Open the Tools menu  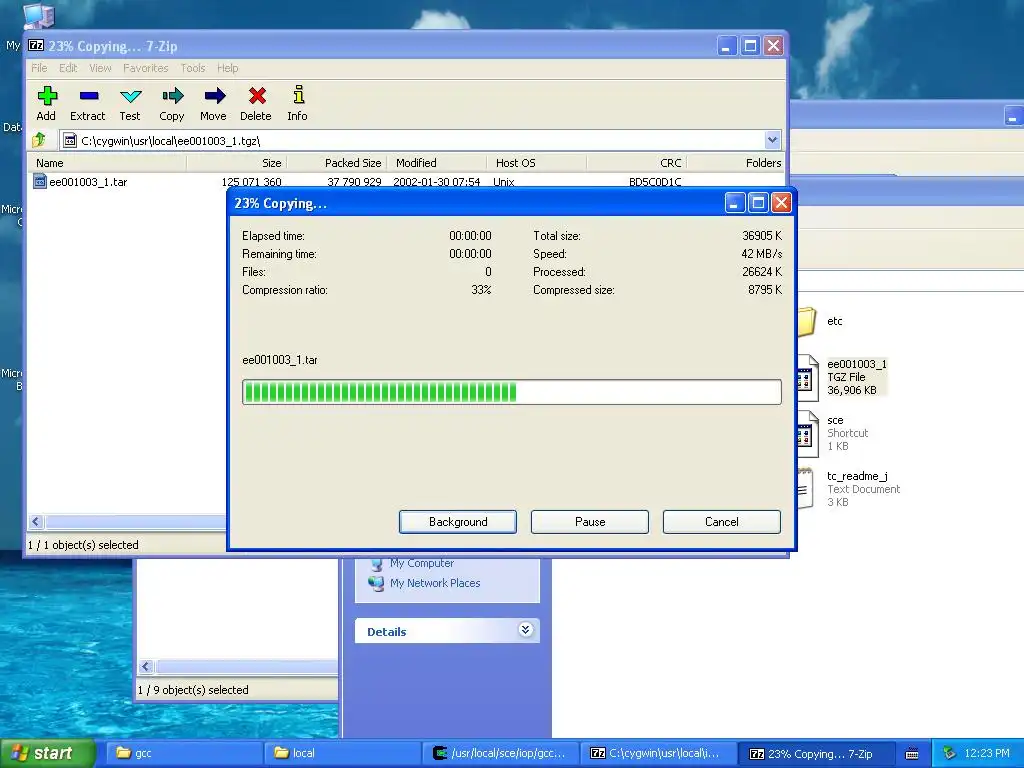tap(193, 68)
